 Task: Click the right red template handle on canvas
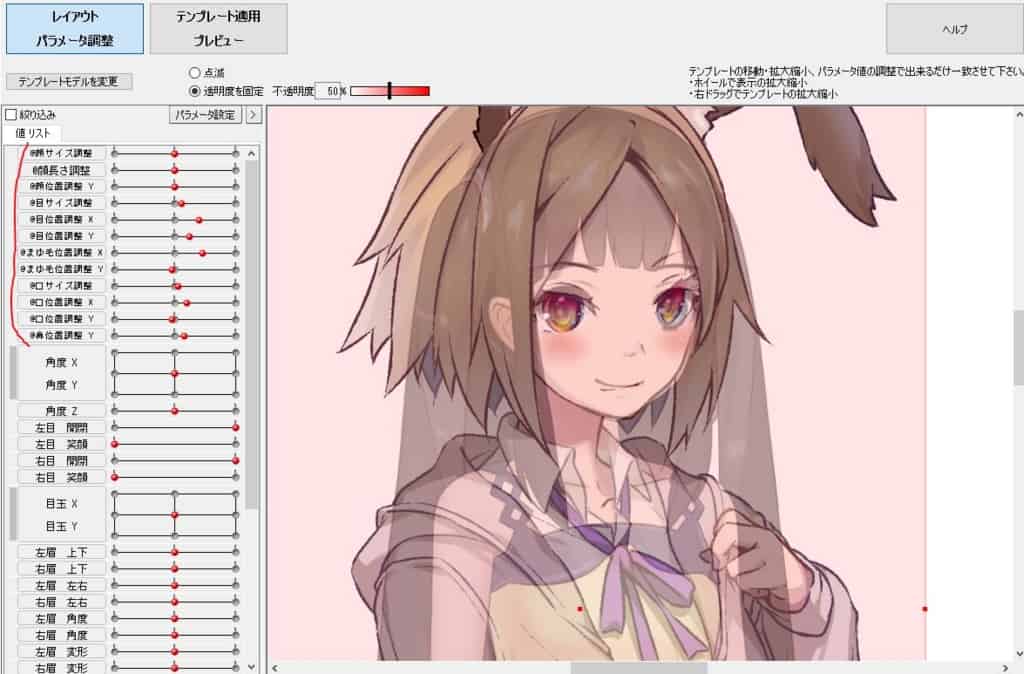924,608
